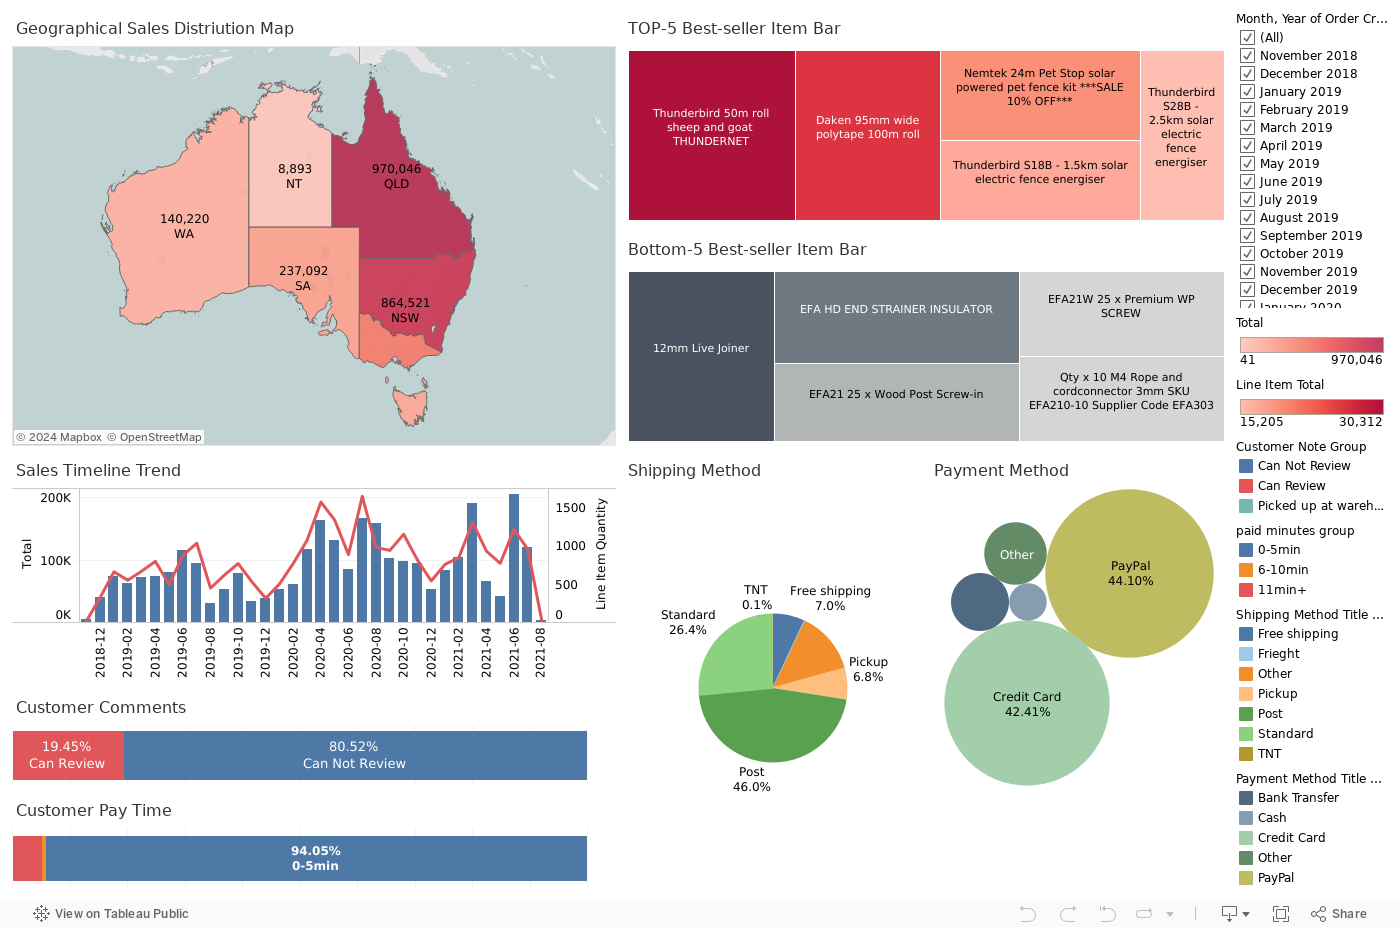Click the Total color gradient legend
This screenshot has width=1400, height=927.
click(x=1312, y=345)
